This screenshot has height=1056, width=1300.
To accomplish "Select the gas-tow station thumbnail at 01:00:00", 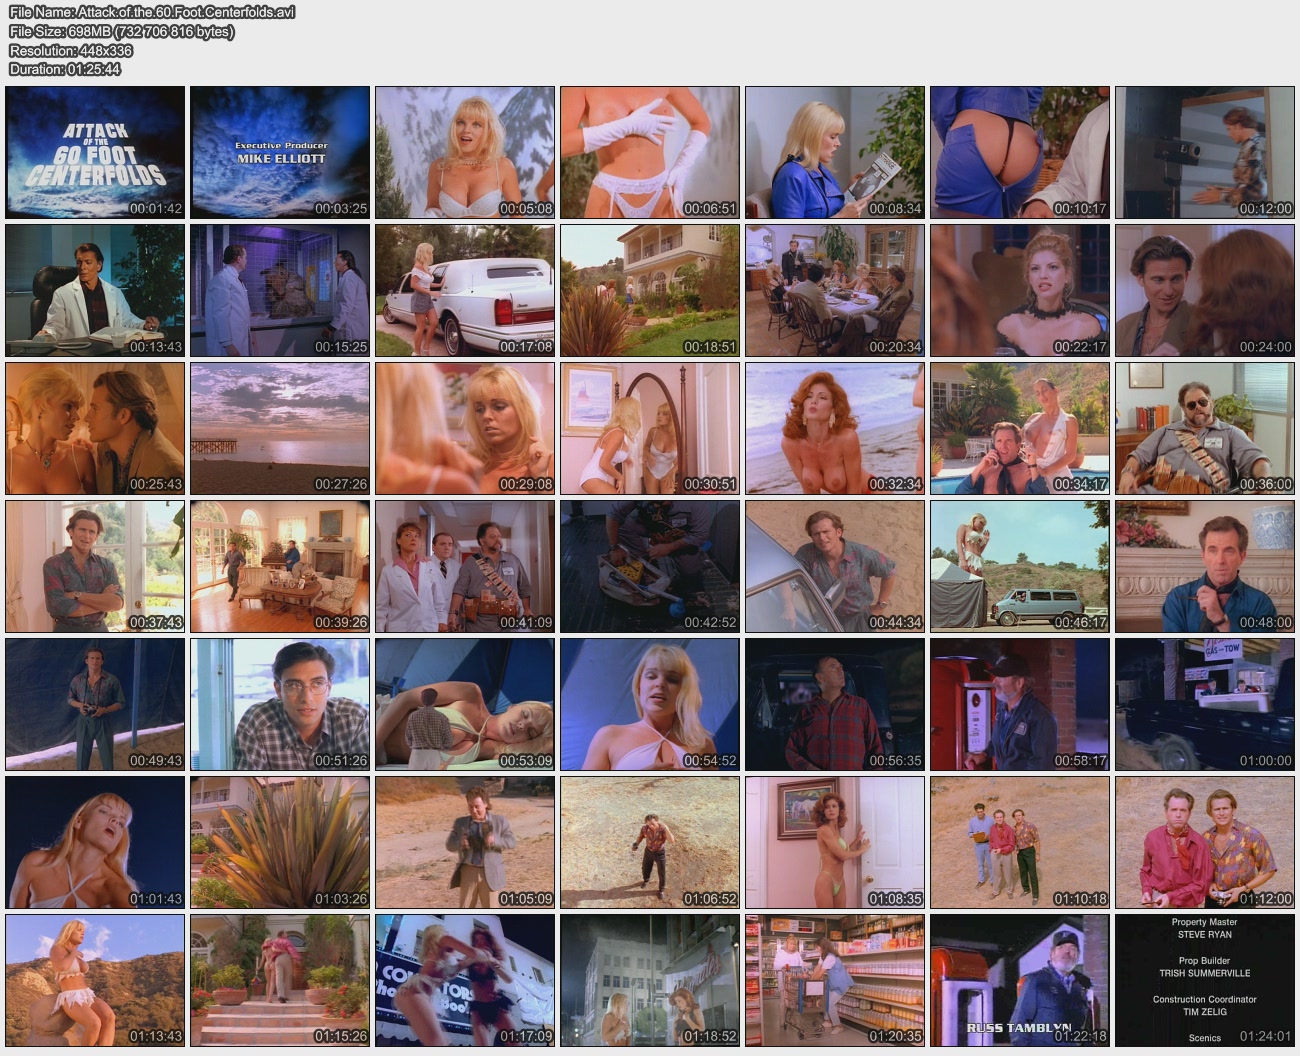I will 1205,705.
